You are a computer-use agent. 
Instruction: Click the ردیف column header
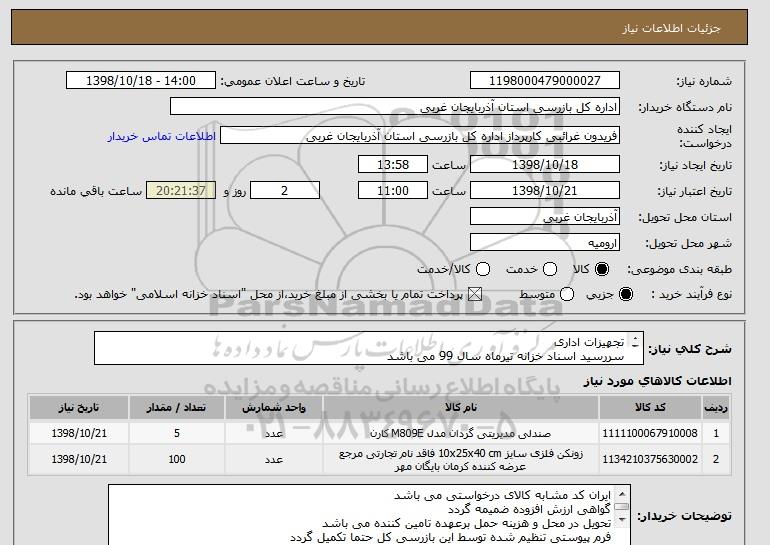tap(716, 408)
